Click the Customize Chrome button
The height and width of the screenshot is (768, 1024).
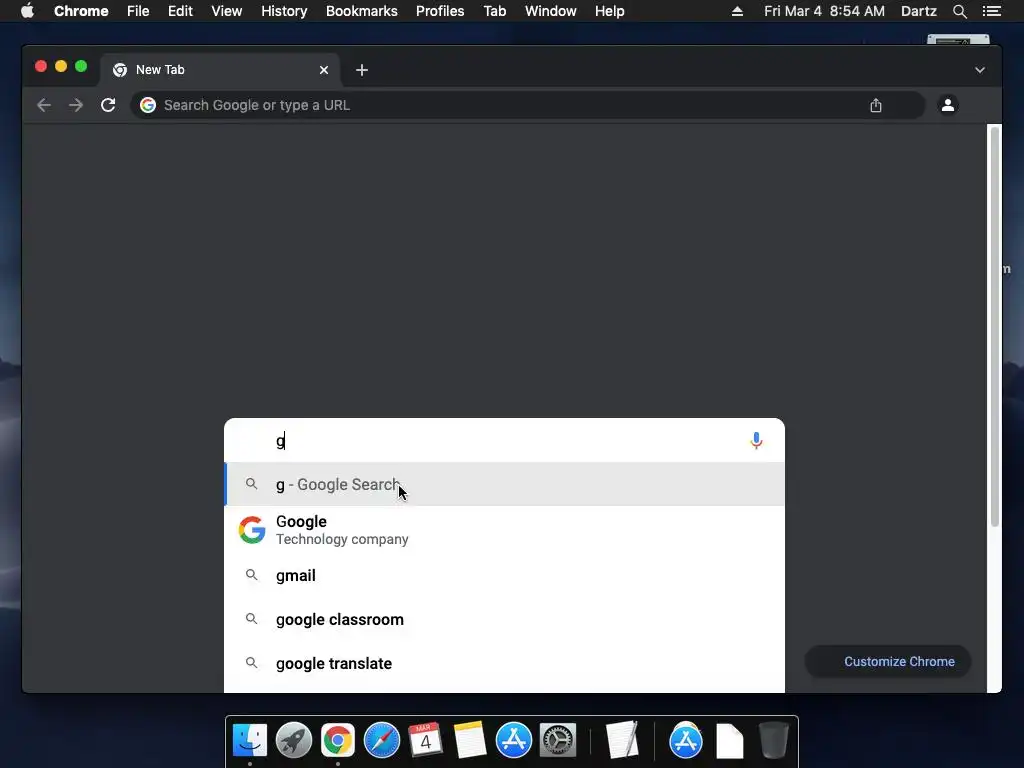click(888, 662)
